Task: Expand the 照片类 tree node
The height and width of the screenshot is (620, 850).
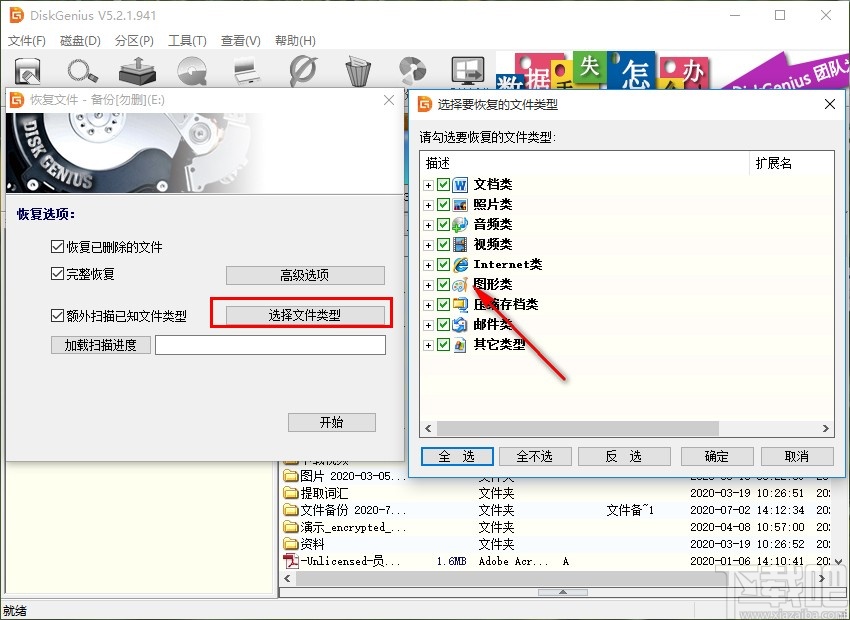Action: (x=428, y=205)
